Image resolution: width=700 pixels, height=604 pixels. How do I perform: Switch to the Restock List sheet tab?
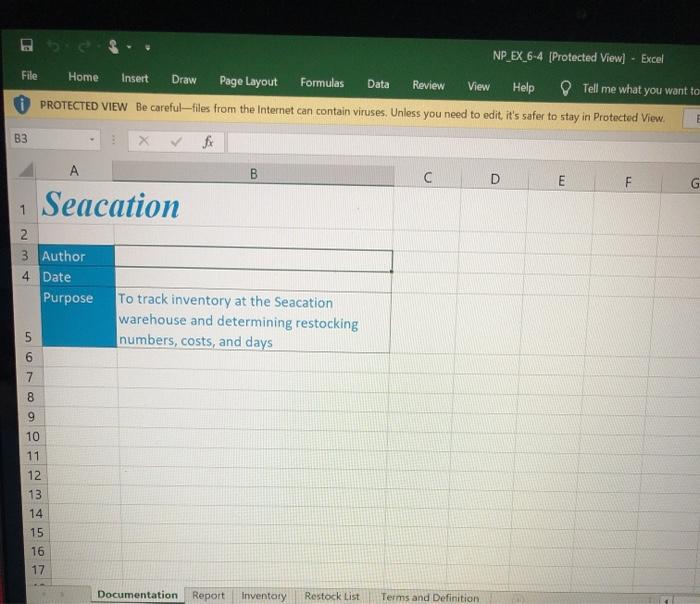point(332,596)
